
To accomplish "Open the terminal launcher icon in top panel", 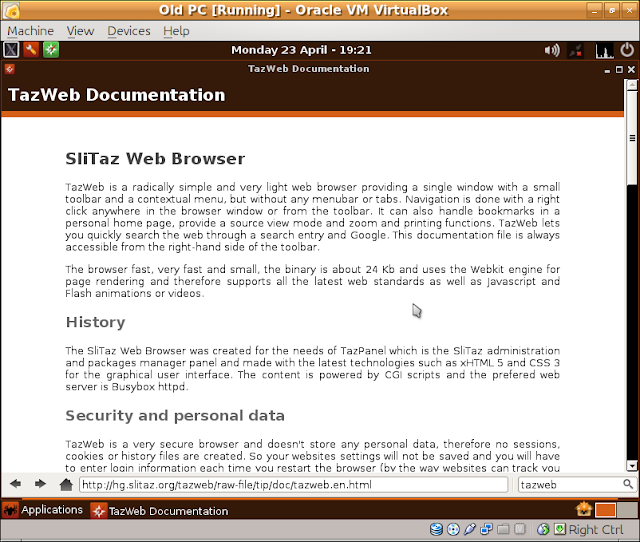I will (11, 50).
